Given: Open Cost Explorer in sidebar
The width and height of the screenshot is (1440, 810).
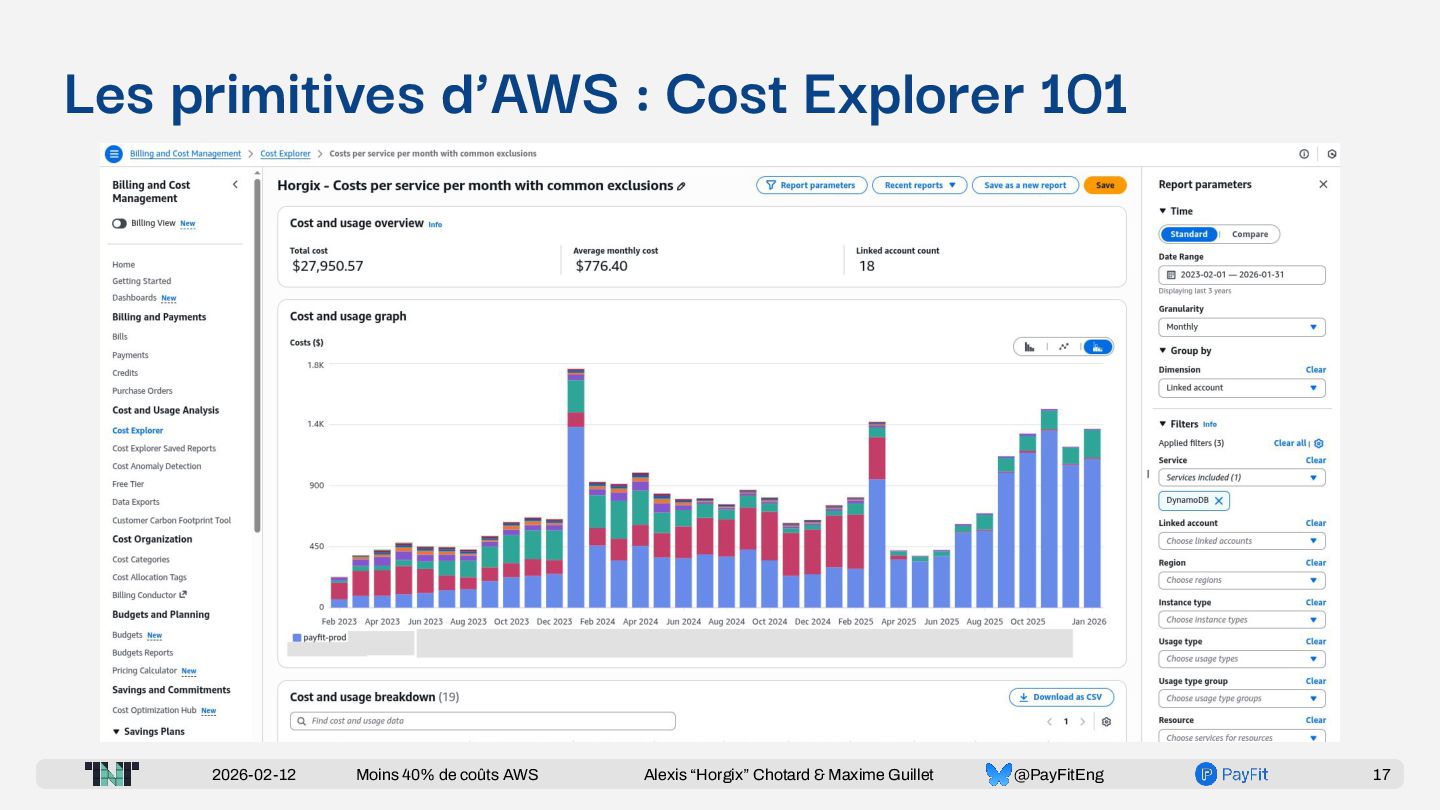Looking at the screenshot, I should 137,431.
